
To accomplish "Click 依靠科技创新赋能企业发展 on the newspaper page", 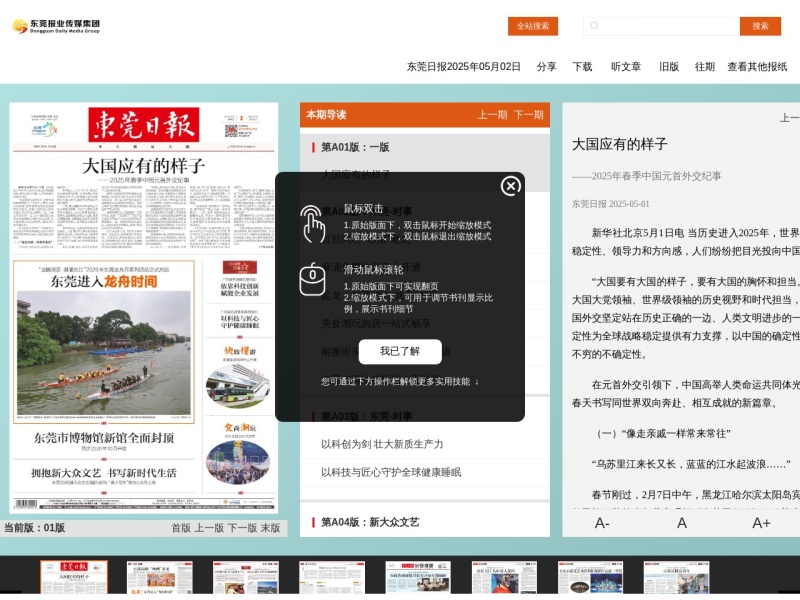I will pyautogui.click(x=240, y=290).
